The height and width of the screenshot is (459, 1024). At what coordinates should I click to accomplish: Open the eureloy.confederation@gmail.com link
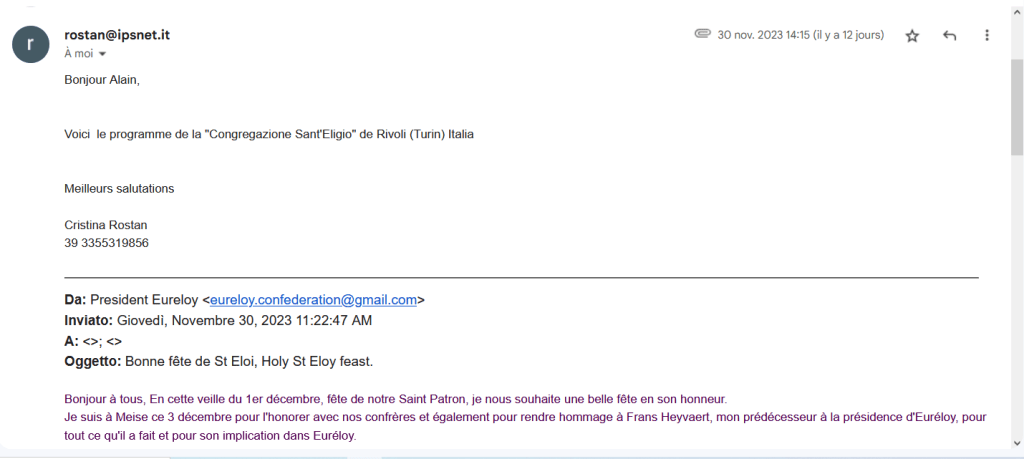313,299
